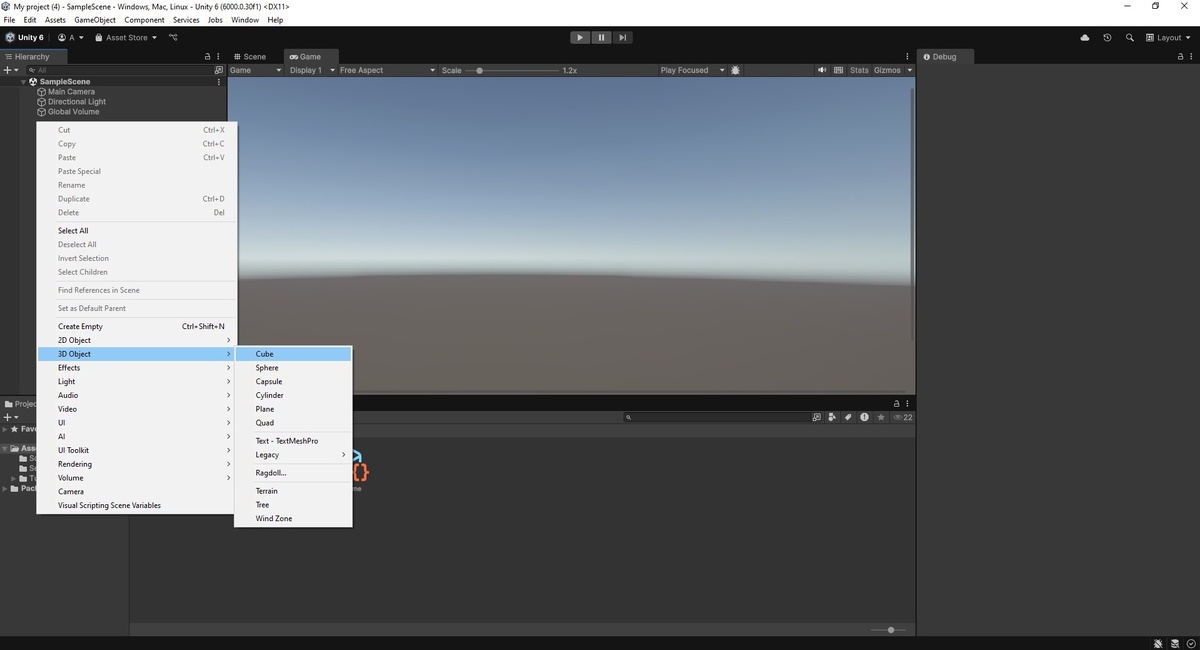Click the Unity cloud services icon

point(1085,37)
